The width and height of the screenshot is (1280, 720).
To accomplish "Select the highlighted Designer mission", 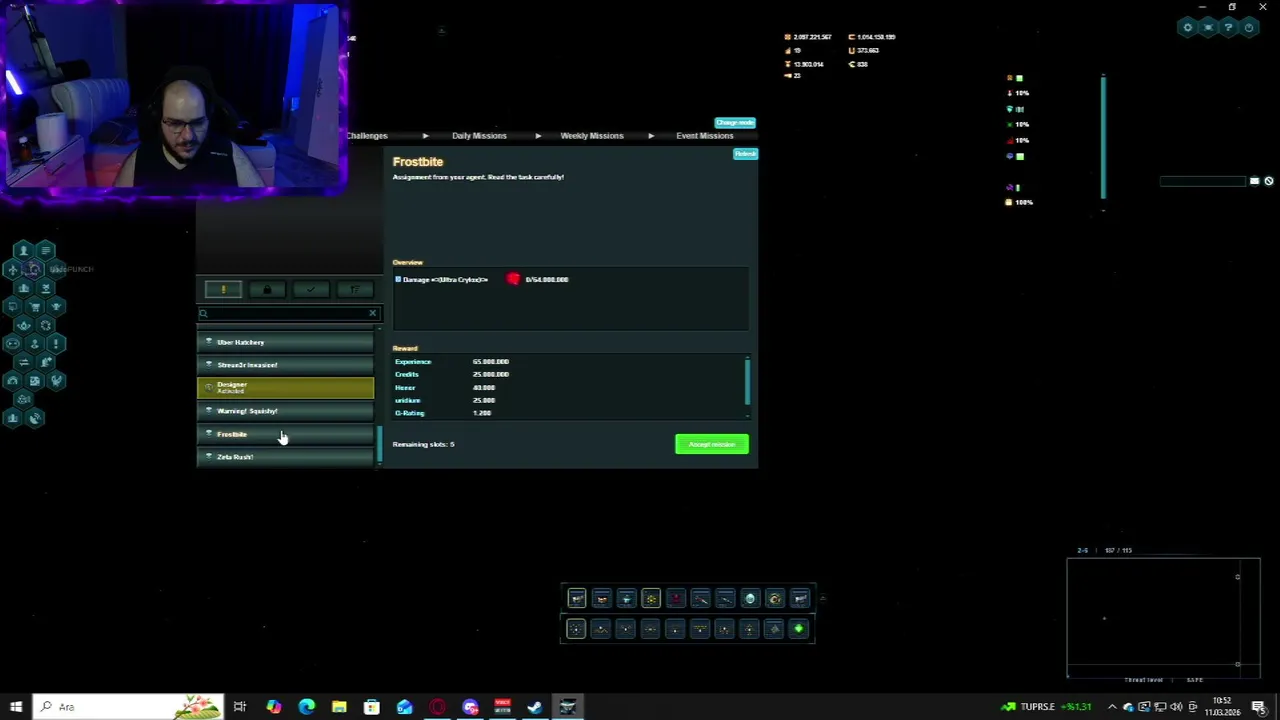I will pos(285,388).
